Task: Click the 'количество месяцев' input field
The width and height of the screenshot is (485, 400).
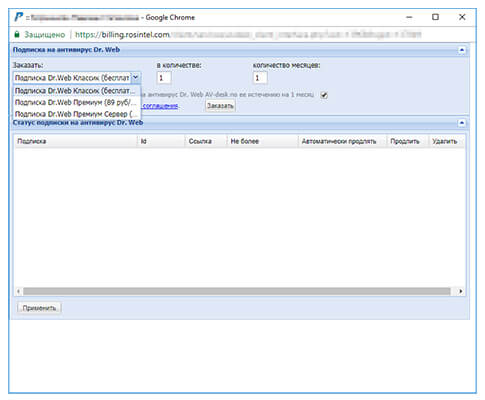Action: pyautogui.click(x=260, y=78)
